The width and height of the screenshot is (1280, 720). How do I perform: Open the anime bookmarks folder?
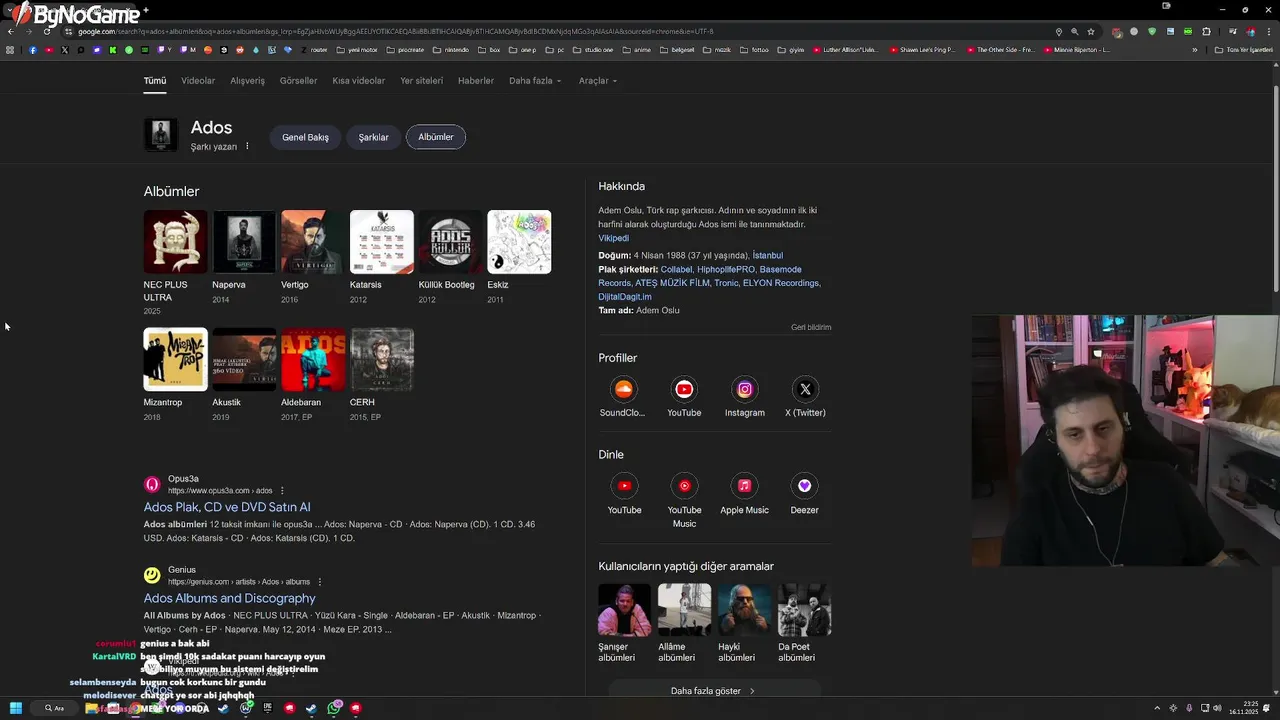click(x=637, y=50)
